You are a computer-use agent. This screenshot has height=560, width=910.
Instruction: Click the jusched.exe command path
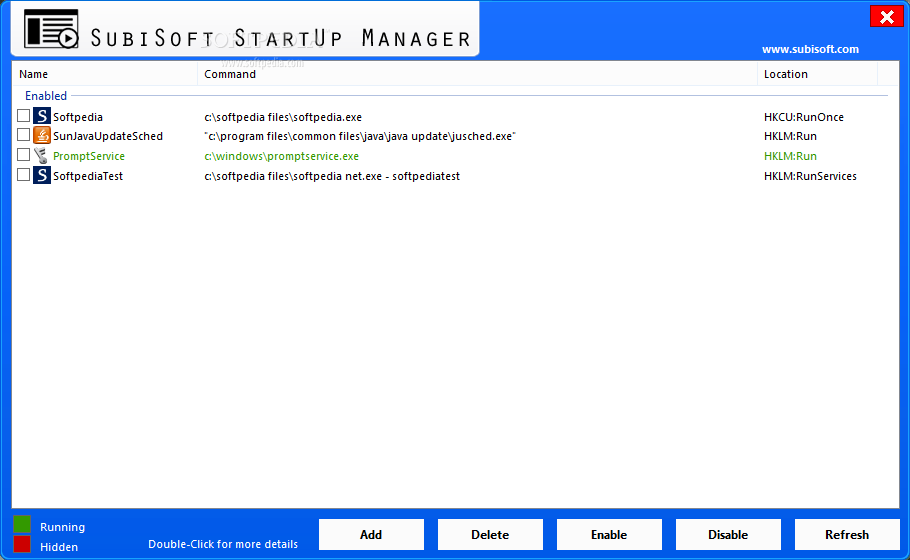(360, 136)
